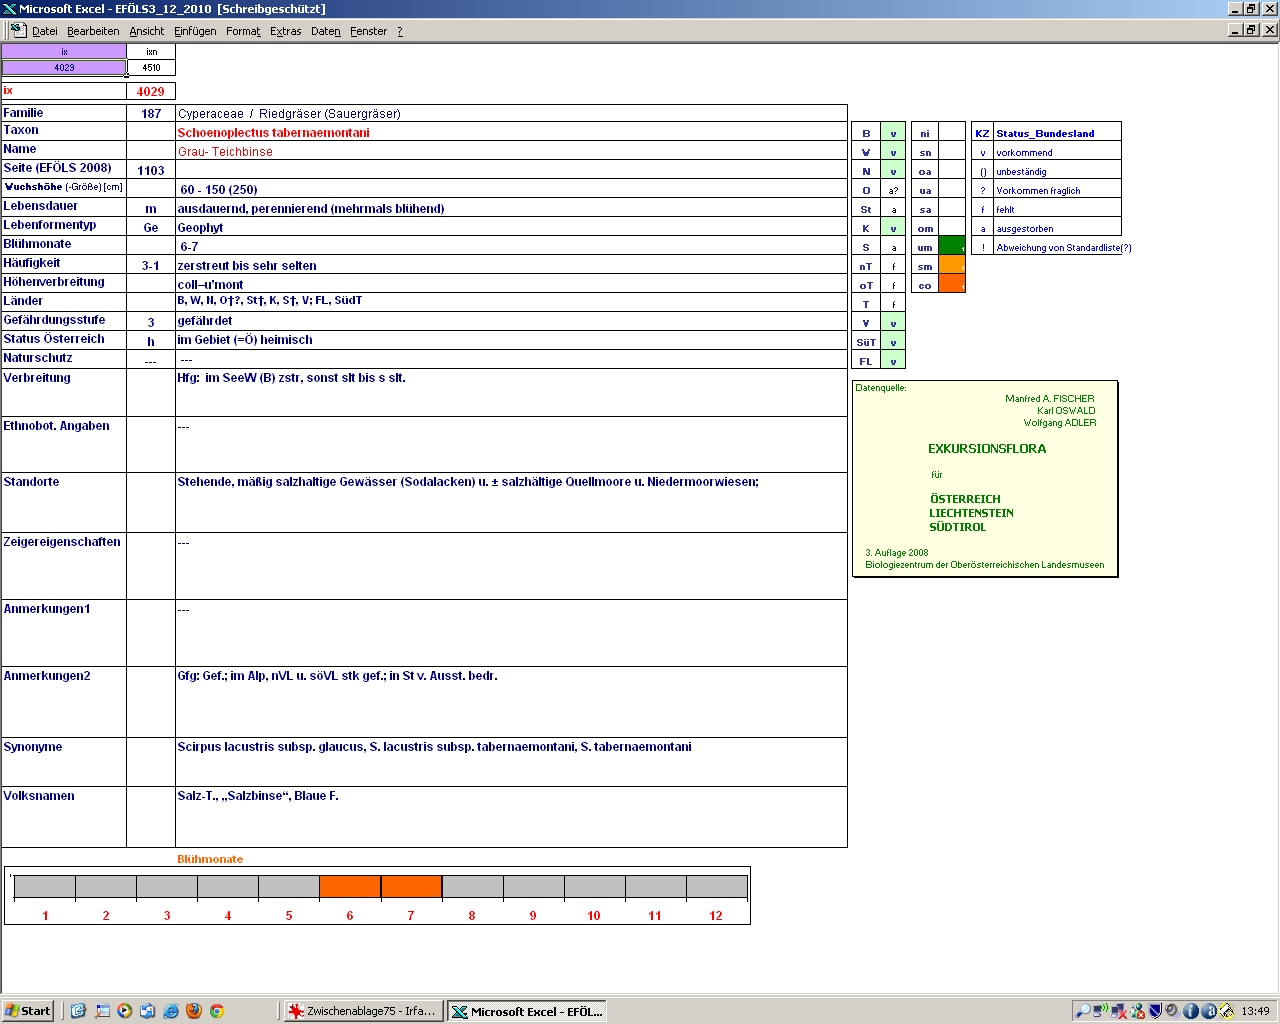Viewport: 1280px width, 1024px height.
Task: Click the first quick launch icon next to Start
Action: click(78, 1011)
